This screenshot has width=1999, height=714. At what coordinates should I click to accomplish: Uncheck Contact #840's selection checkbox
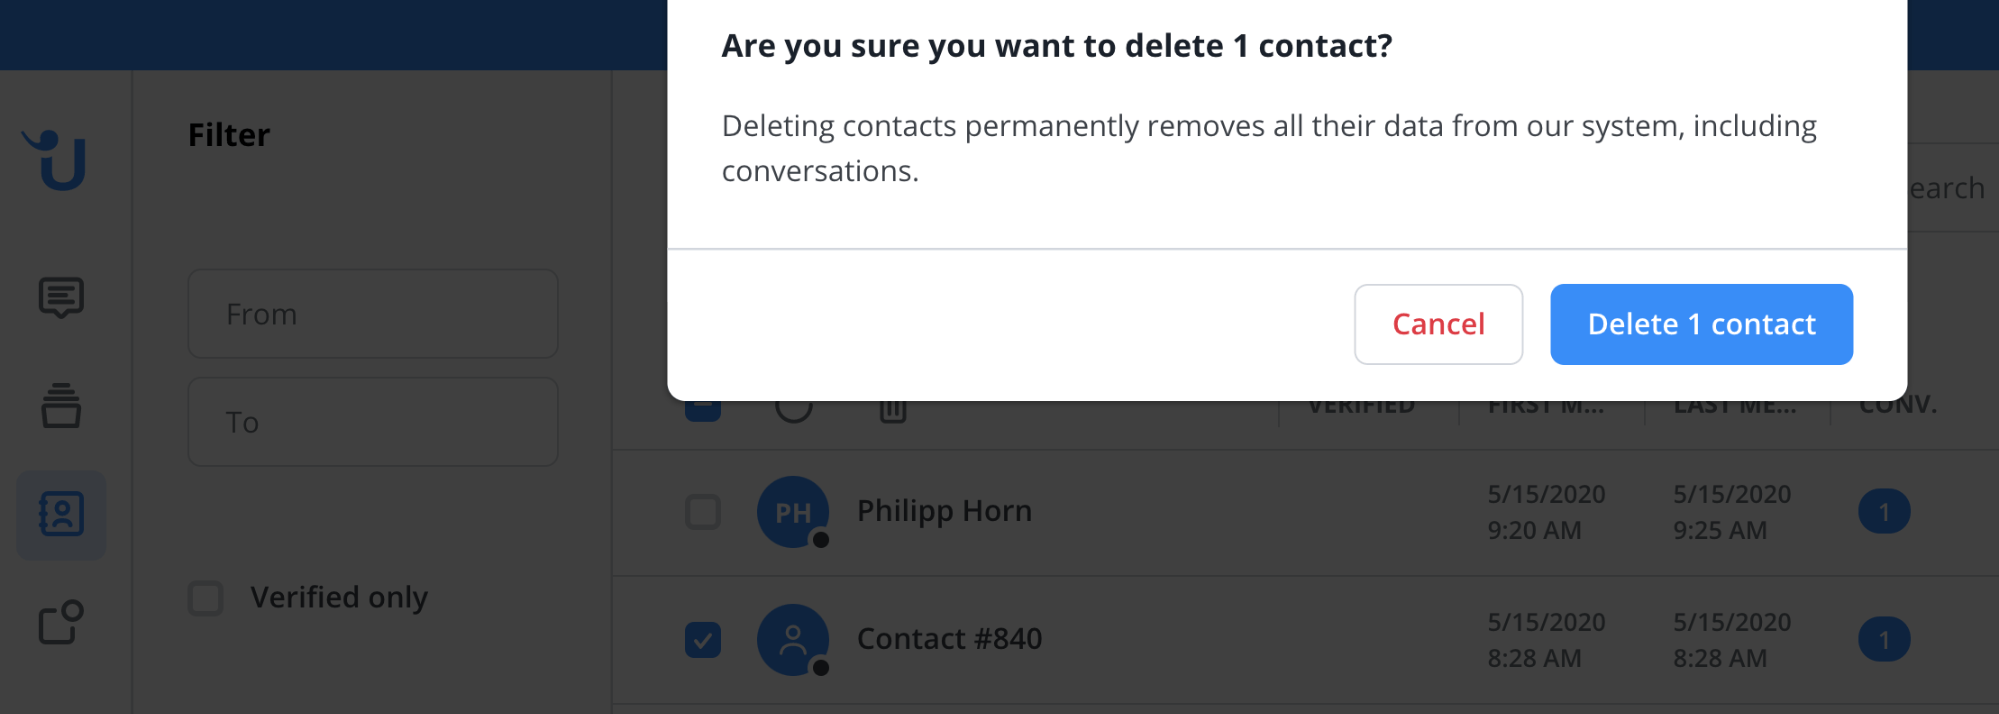pos(703,639)
